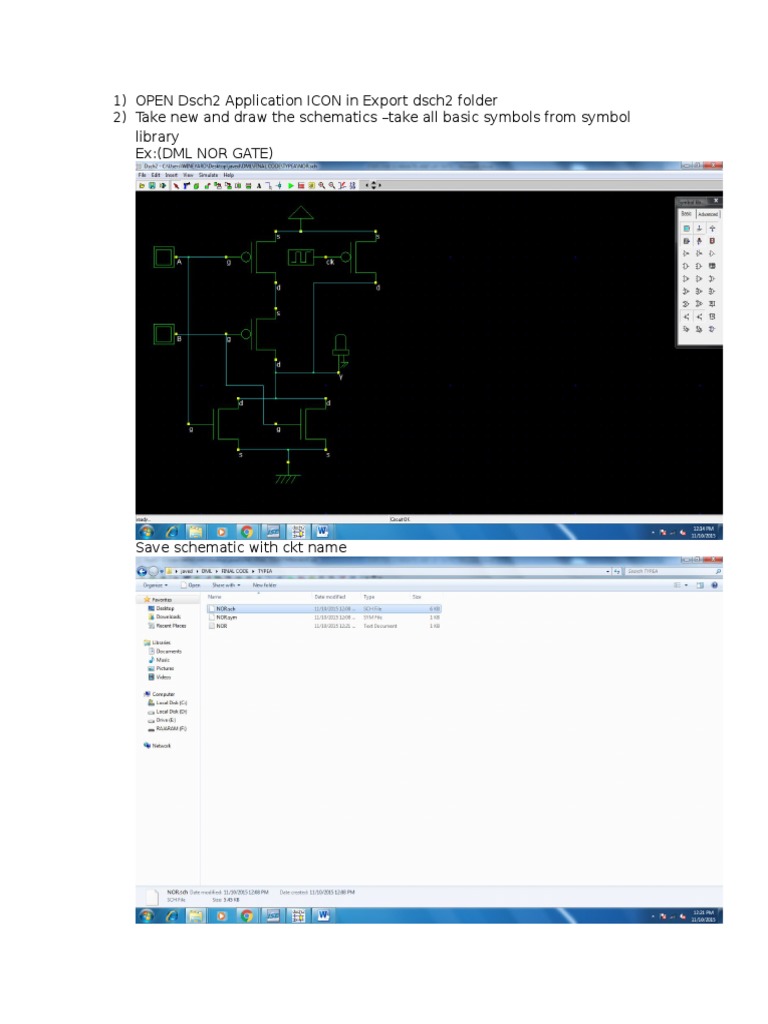Select the NOR.sch file in Explorer
768x1024 pixels.
(323, 609)
